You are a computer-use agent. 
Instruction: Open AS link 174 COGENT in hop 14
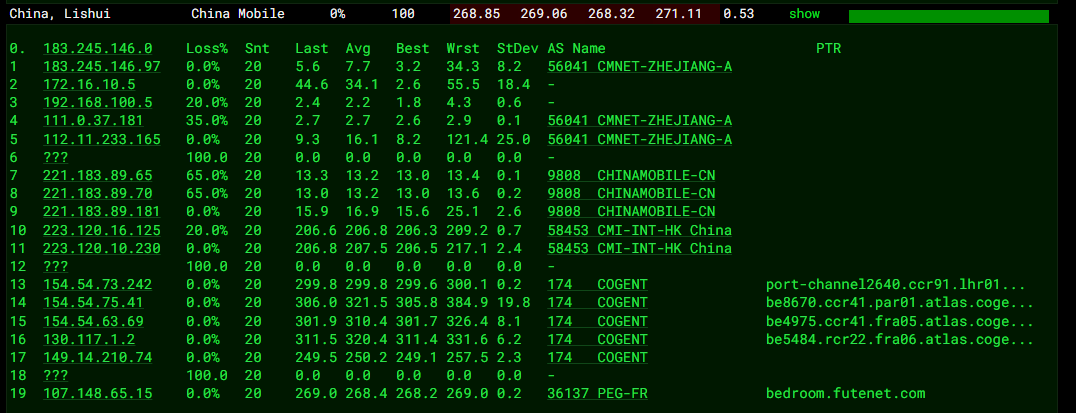[x=598, y=303]
